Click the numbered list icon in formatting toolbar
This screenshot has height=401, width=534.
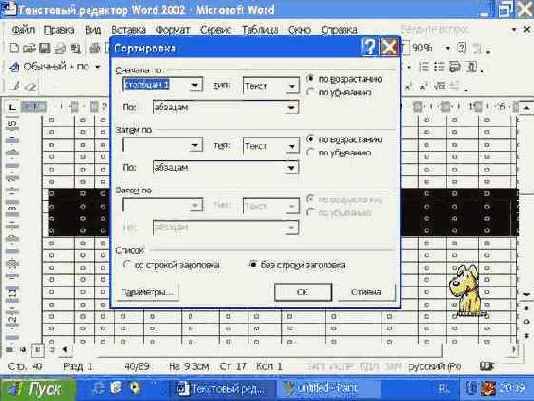coord(424,67)
